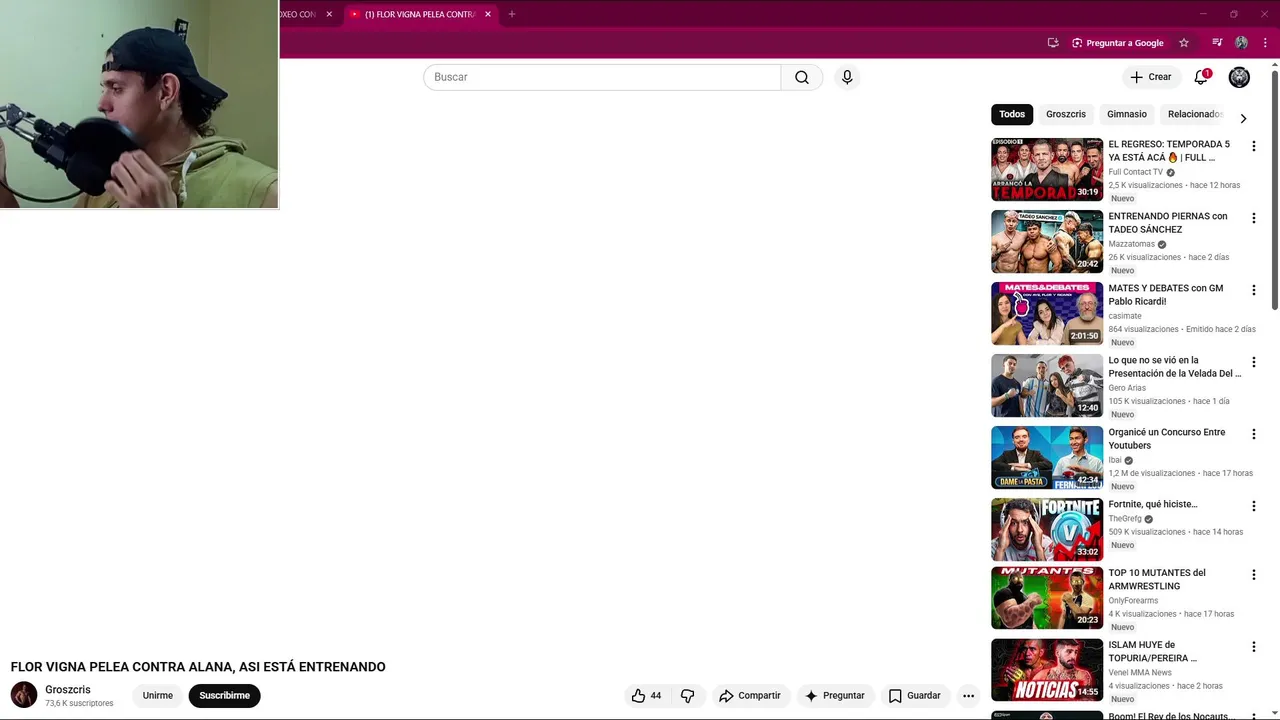Open notifications bell icon
1280x720 pixels.
click(1201, 77)
